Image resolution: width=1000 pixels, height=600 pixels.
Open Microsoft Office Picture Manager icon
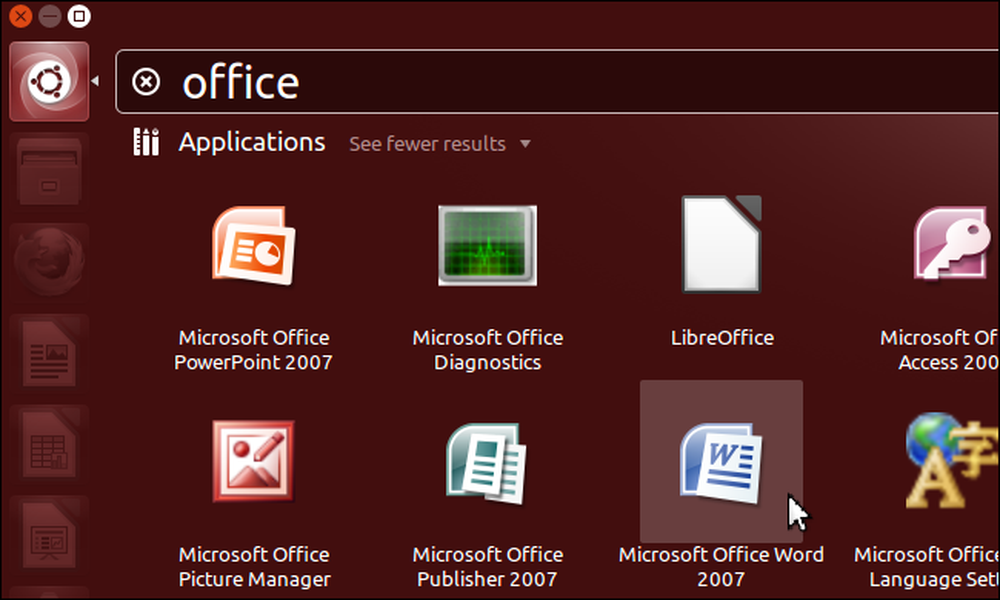click(x=253, y=461)
